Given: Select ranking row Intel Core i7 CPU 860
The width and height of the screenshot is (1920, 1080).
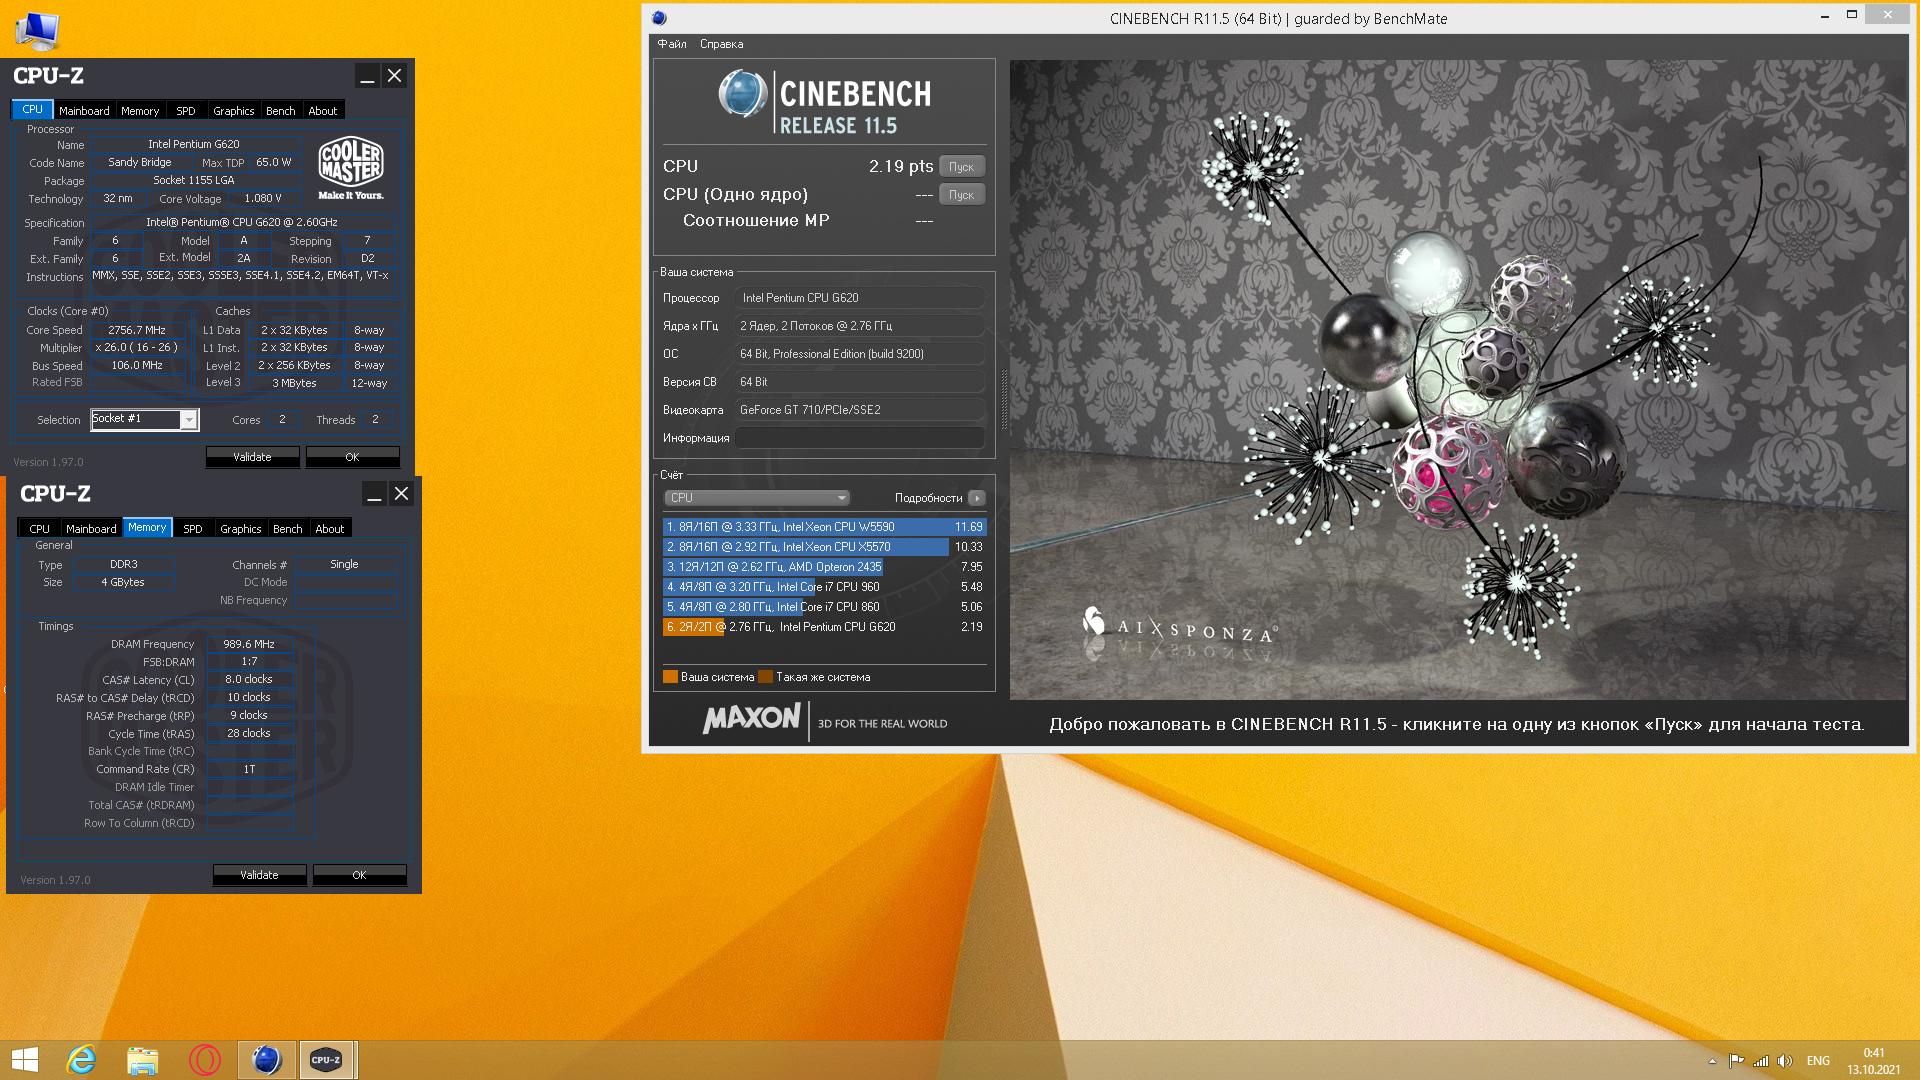Looking at the screenshot, I should [825, 607].
